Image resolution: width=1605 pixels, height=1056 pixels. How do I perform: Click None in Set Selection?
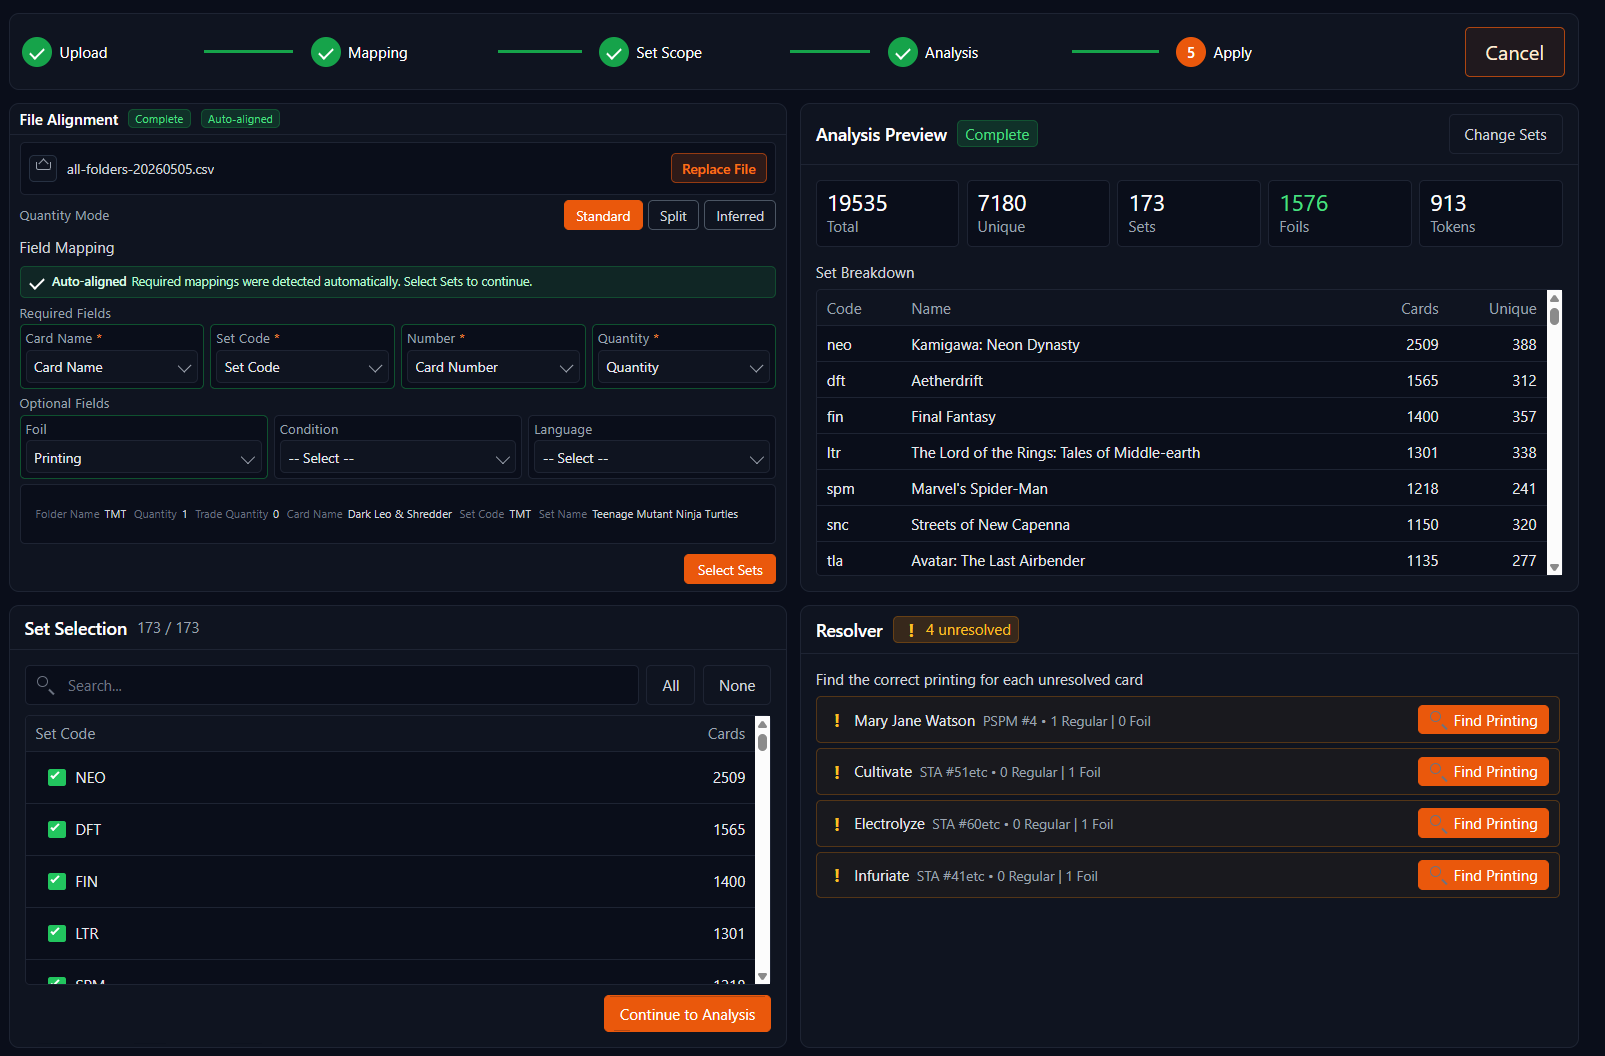737,685
